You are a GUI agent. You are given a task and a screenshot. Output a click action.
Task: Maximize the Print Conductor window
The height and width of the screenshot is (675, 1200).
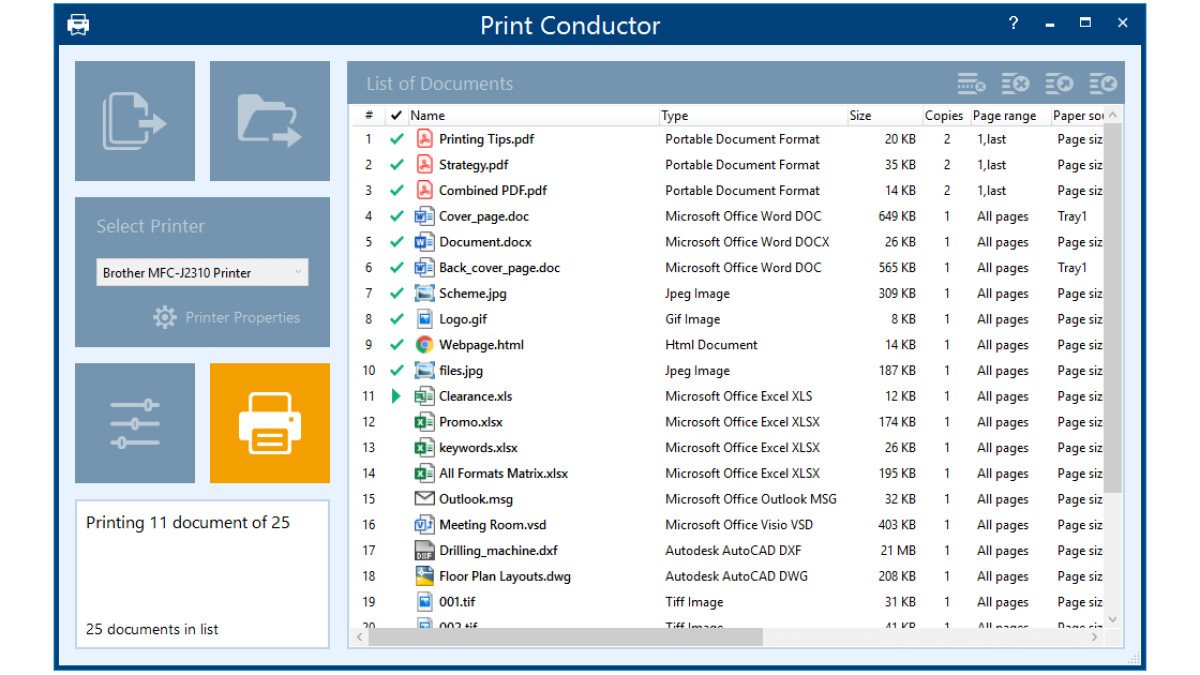click(x=1086, y=23)
